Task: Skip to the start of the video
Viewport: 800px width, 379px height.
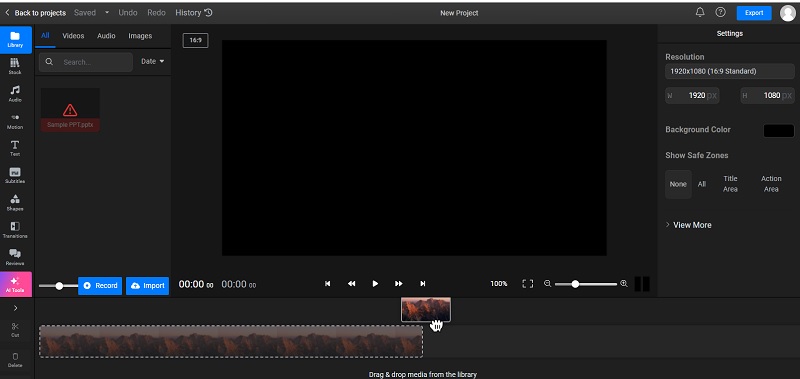Action: [x=328, y=284]
